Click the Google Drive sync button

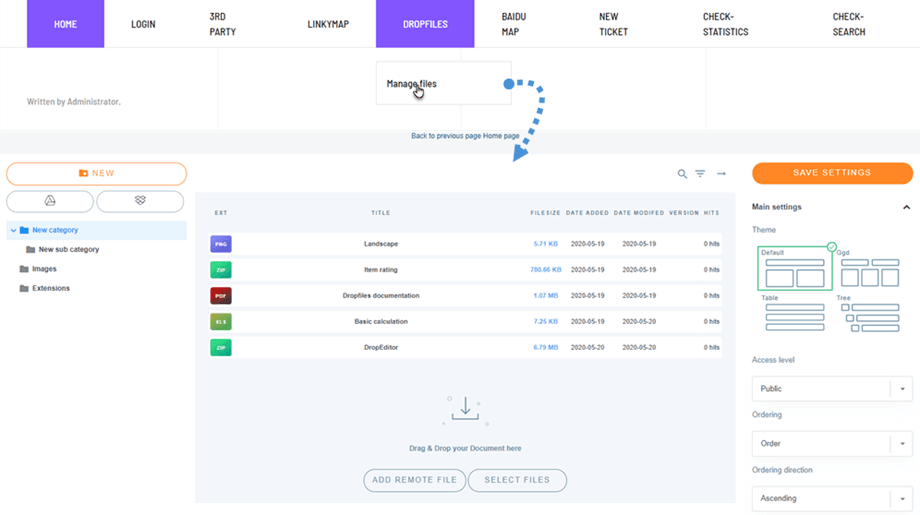[x=50, y=201]
